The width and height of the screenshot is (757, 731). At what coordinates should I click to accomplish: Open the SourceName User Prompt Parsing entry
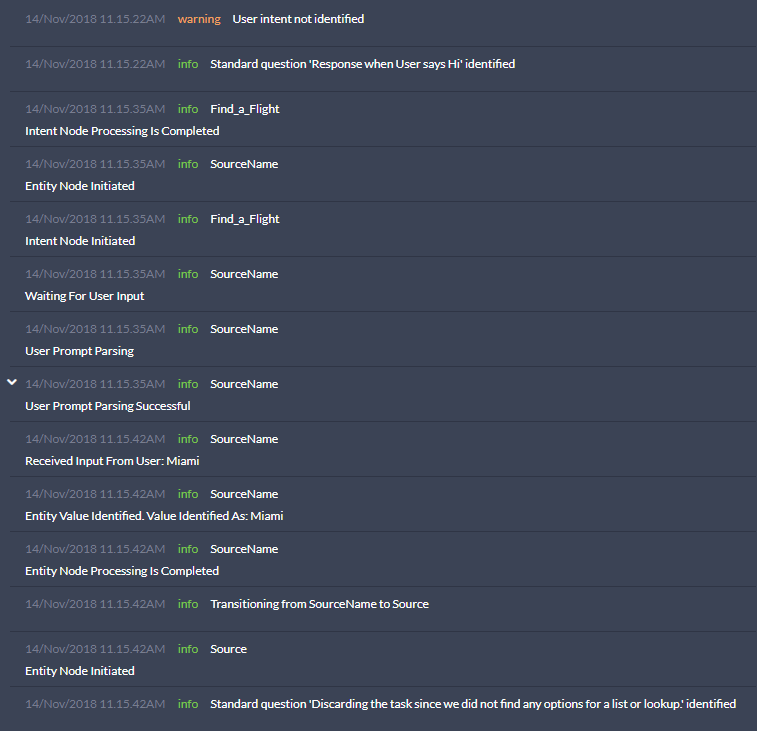[383, 339]
